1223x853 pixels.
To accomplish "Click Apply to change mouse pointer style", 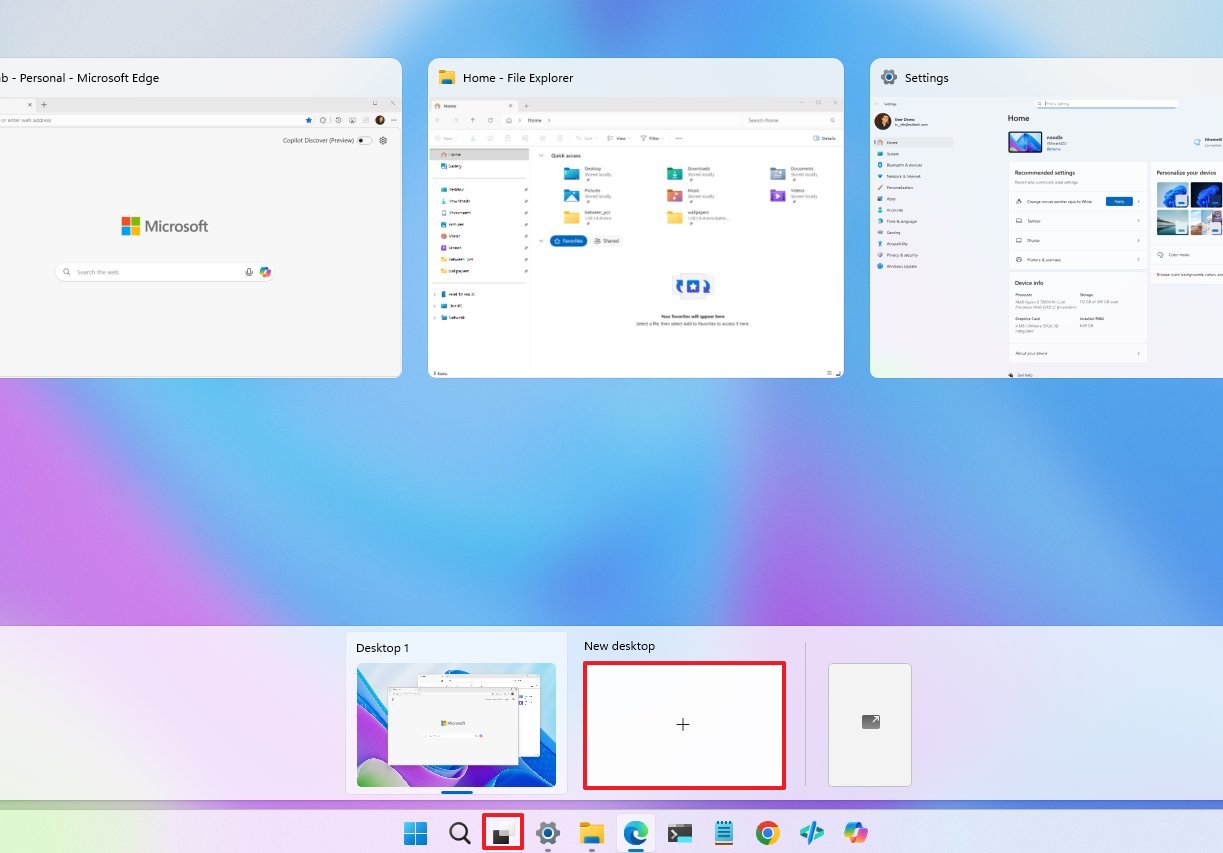I will coord(1119,201).
